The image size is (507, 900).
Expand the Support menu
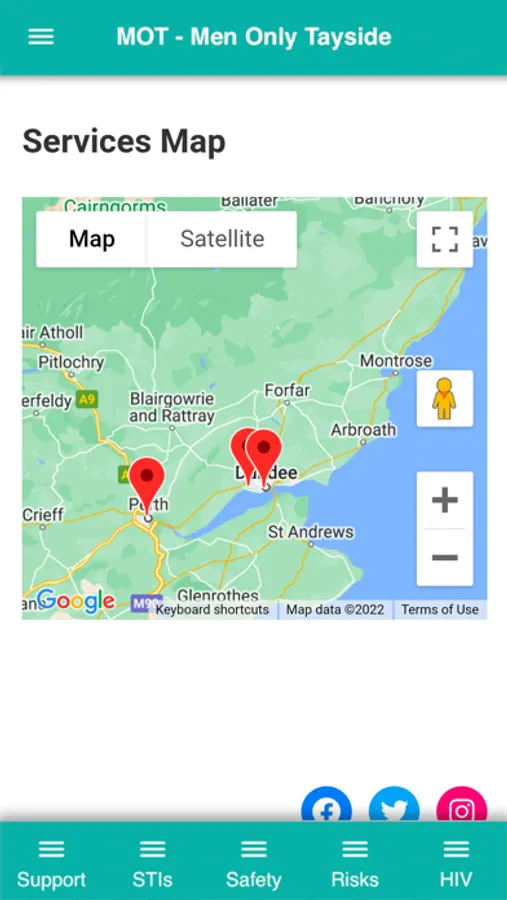(51, 863)
